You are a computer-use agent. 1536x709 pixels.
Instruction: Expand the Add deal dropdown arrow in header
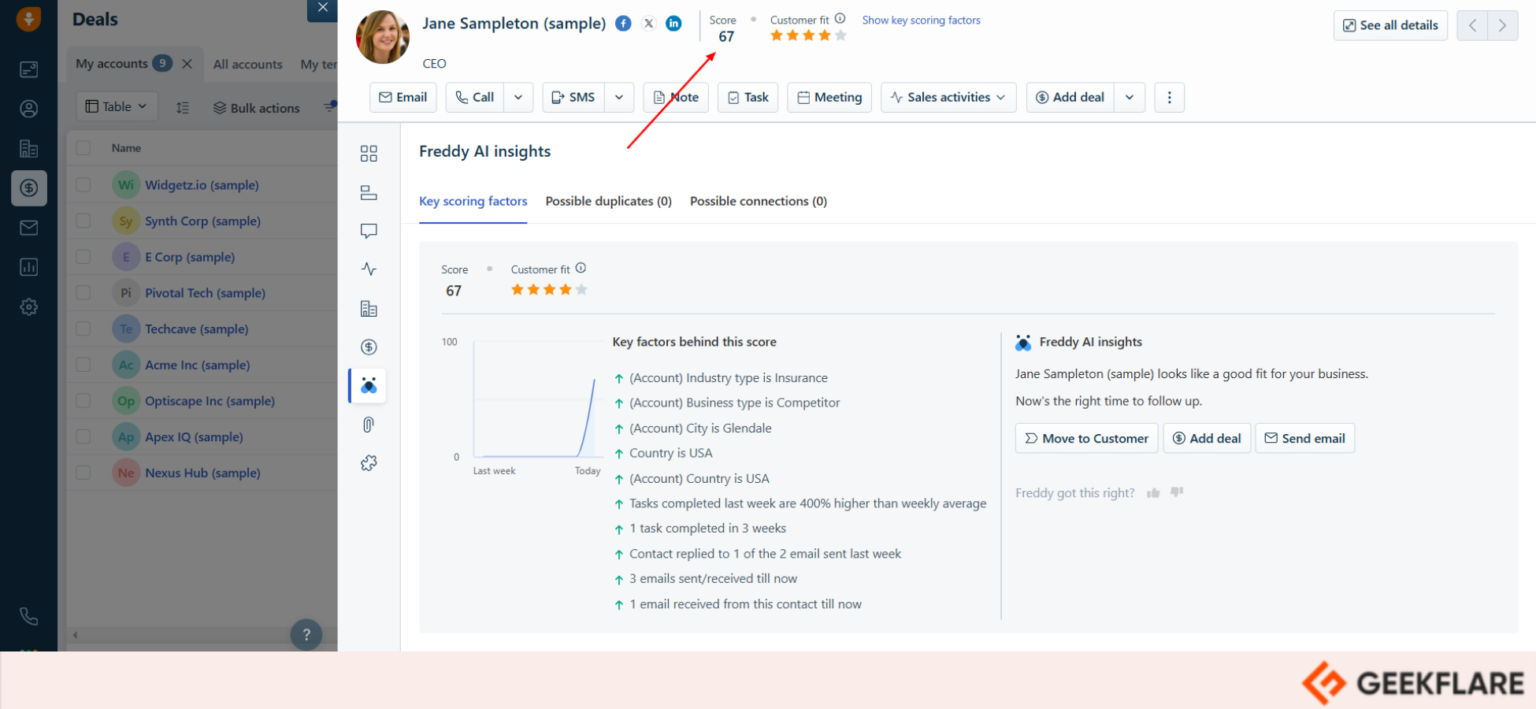click(1129, 97)
